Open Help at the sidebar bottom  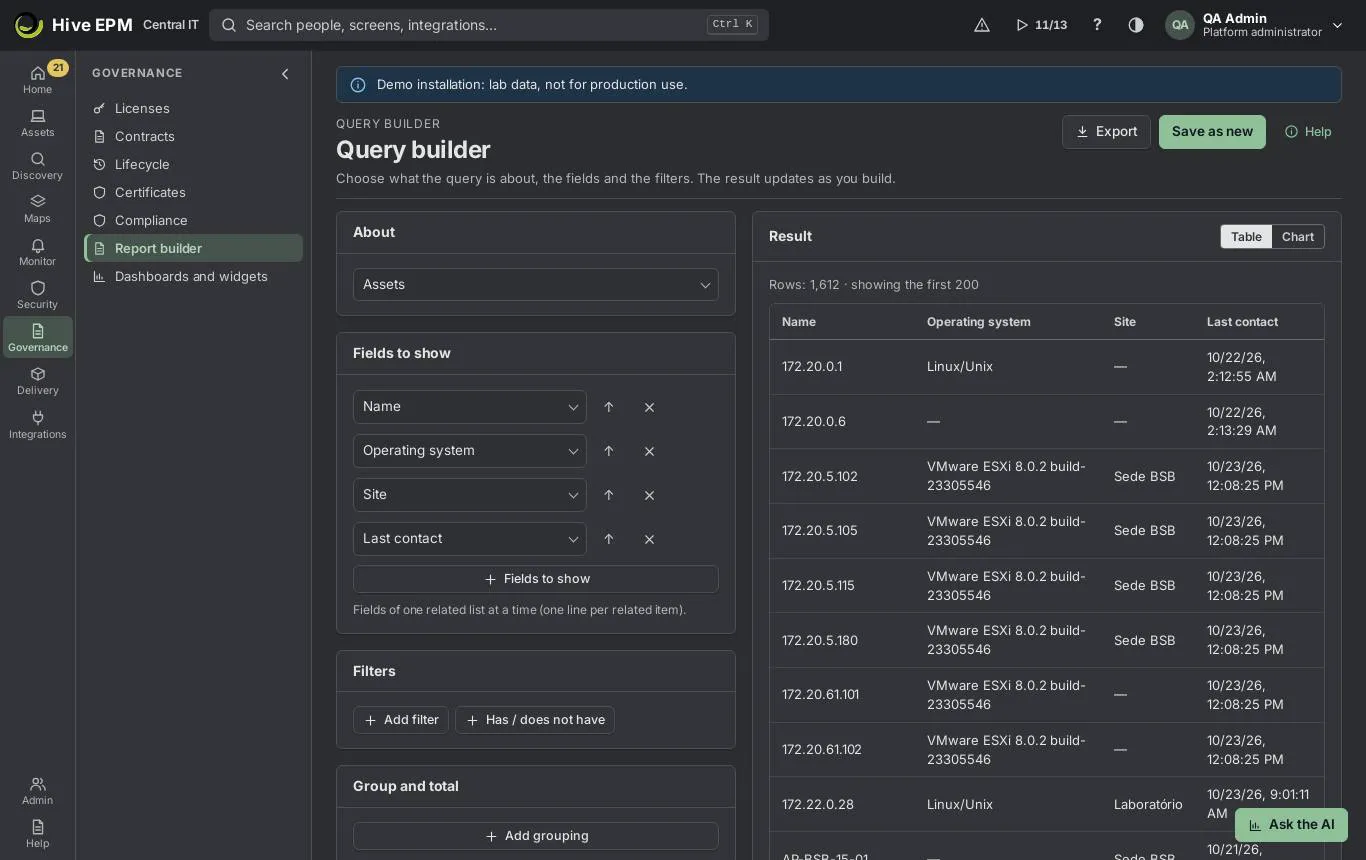(37, 834)
